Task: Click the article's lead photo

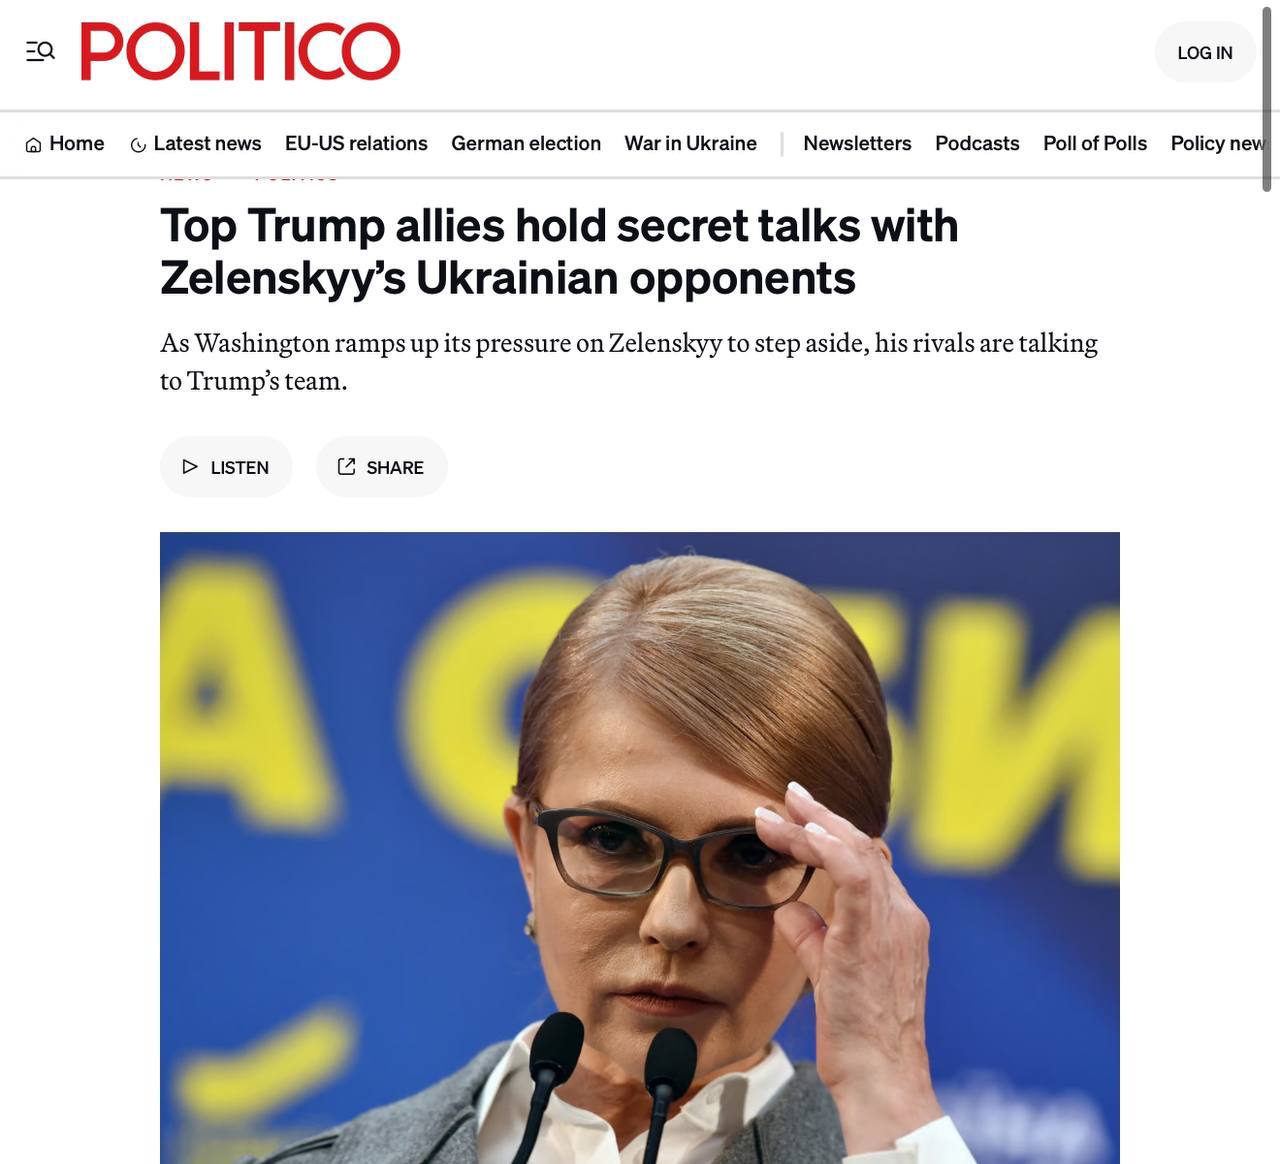Action: 640,847
